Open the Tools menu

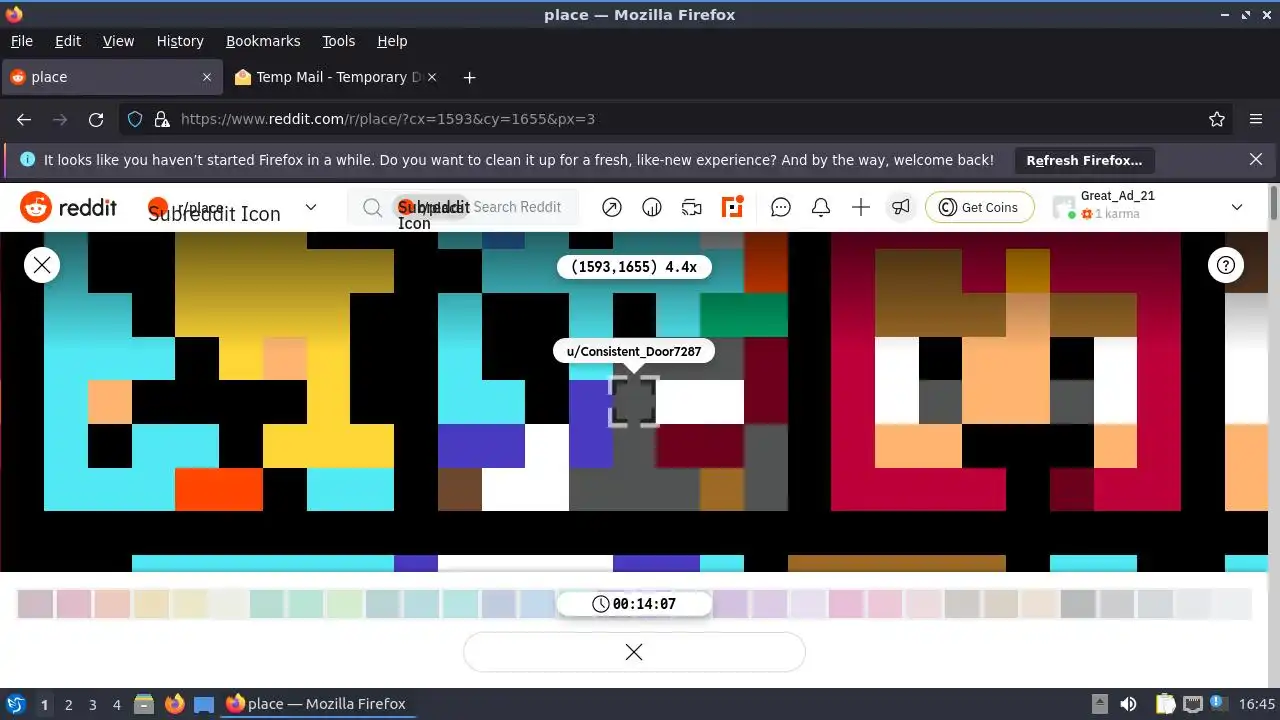(x=339, y=41)
